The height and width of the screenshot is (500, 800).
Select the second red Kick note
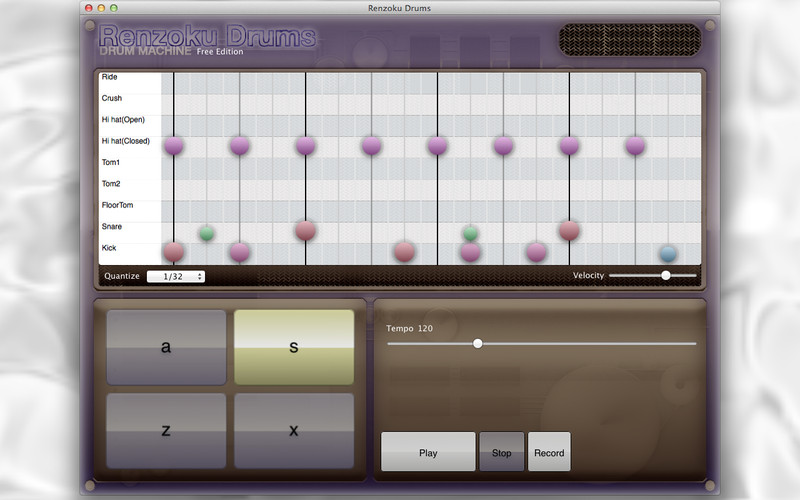405,252
